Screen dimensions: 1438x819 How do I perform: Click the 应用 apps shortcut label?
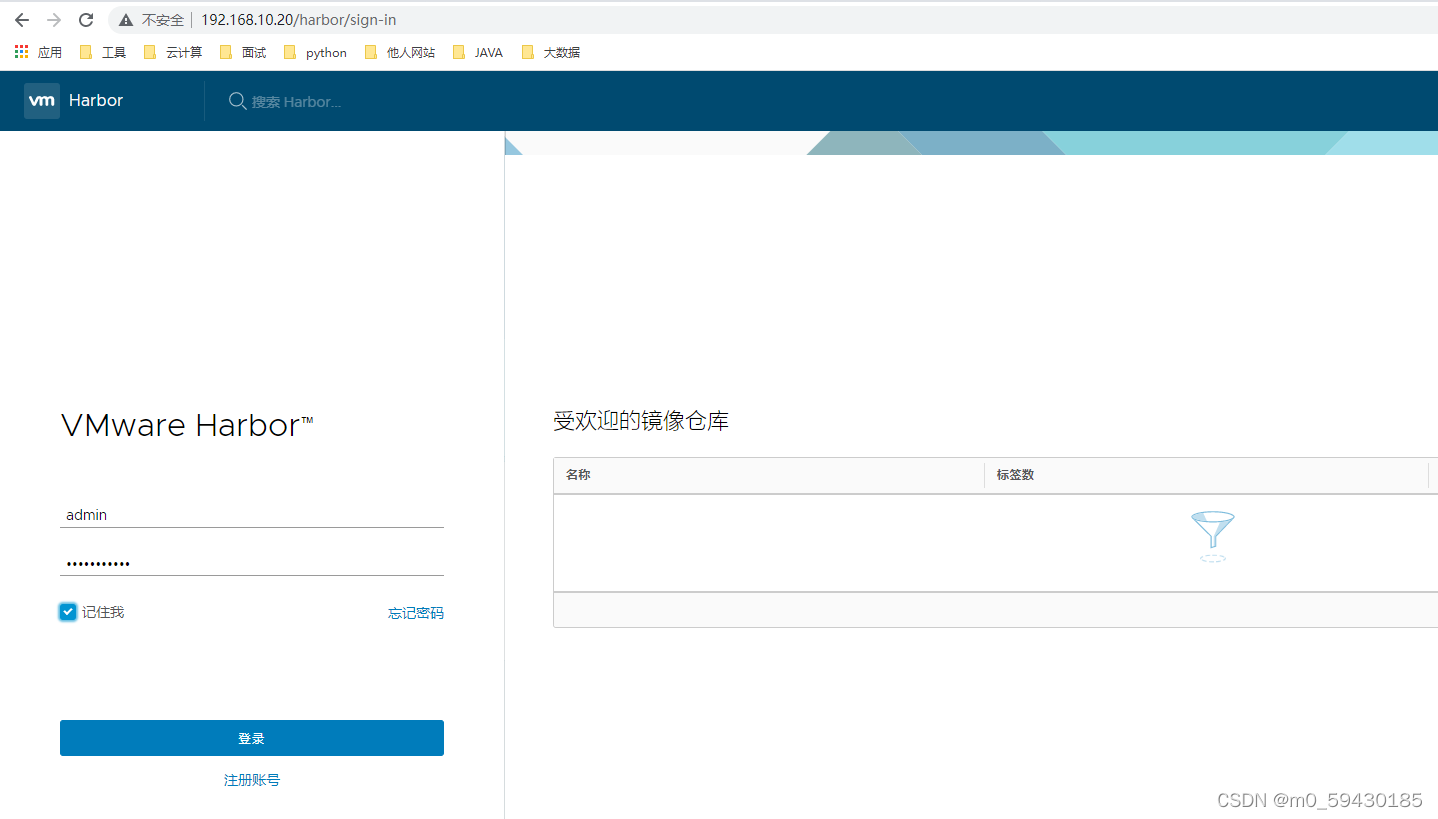click(50, 52)
